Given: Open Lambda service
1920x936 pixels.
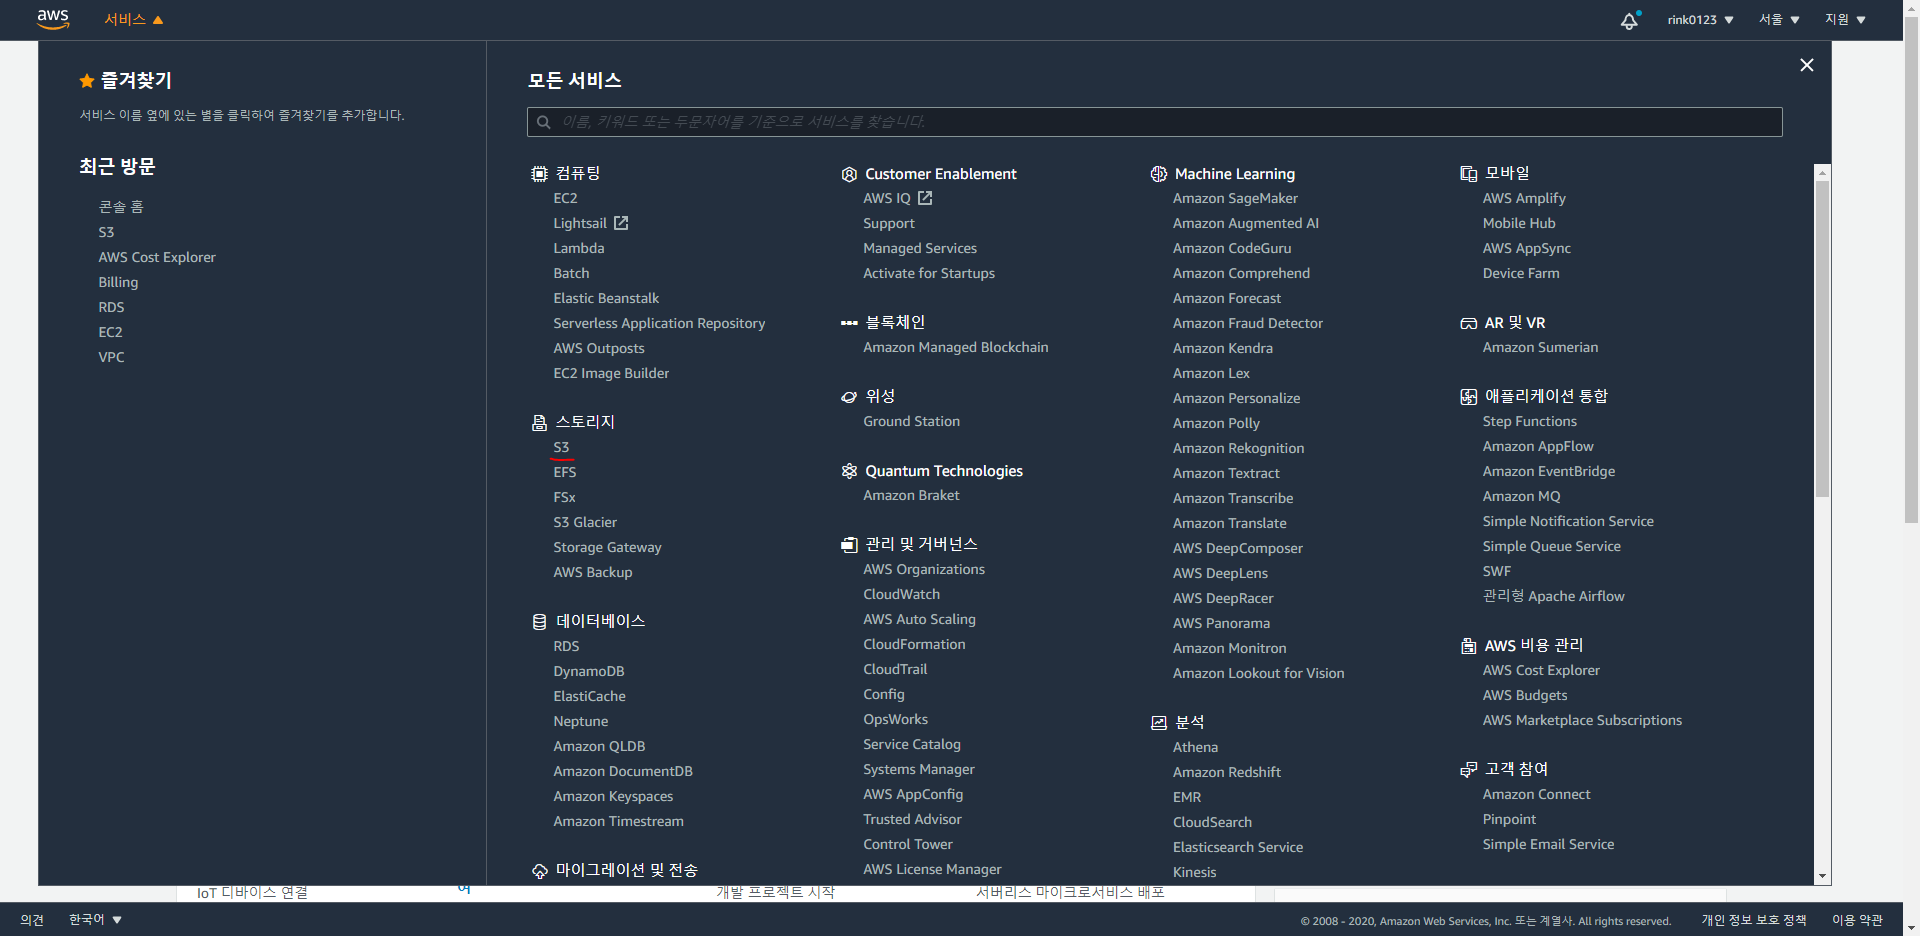Looking at the screenshot, I should point(579,248).
